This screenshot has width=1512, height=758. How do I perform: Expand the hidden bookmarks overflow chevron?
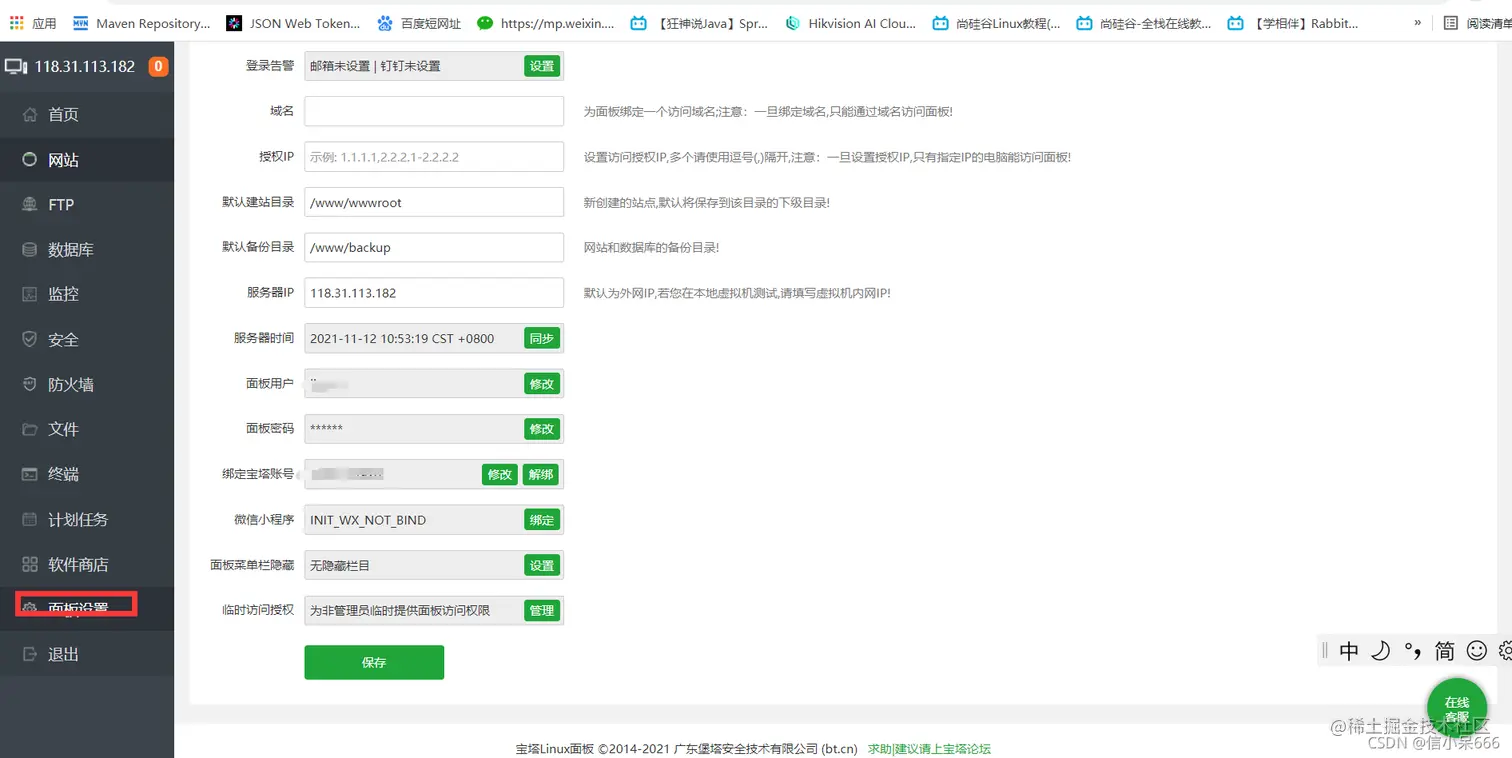coord(1419,22)
